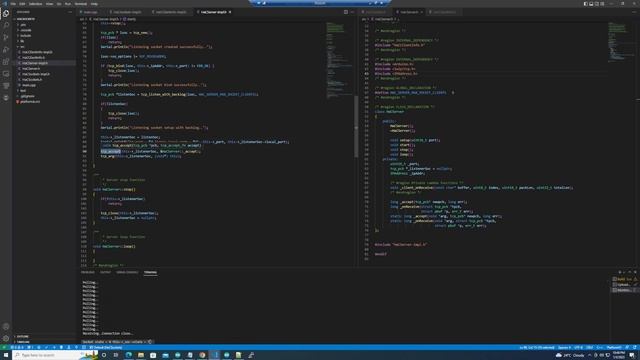The height and width of the screenshot is (360, 640).
Task: Click the remote window indicator in the status bar corner
Action: pyautogui.click(x=4, y=347)
